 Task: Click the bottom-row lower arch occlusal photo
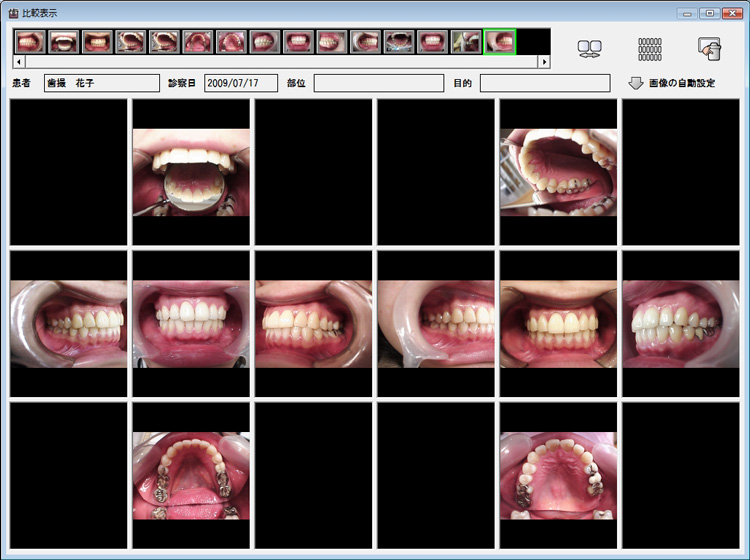tap(191, 475)
